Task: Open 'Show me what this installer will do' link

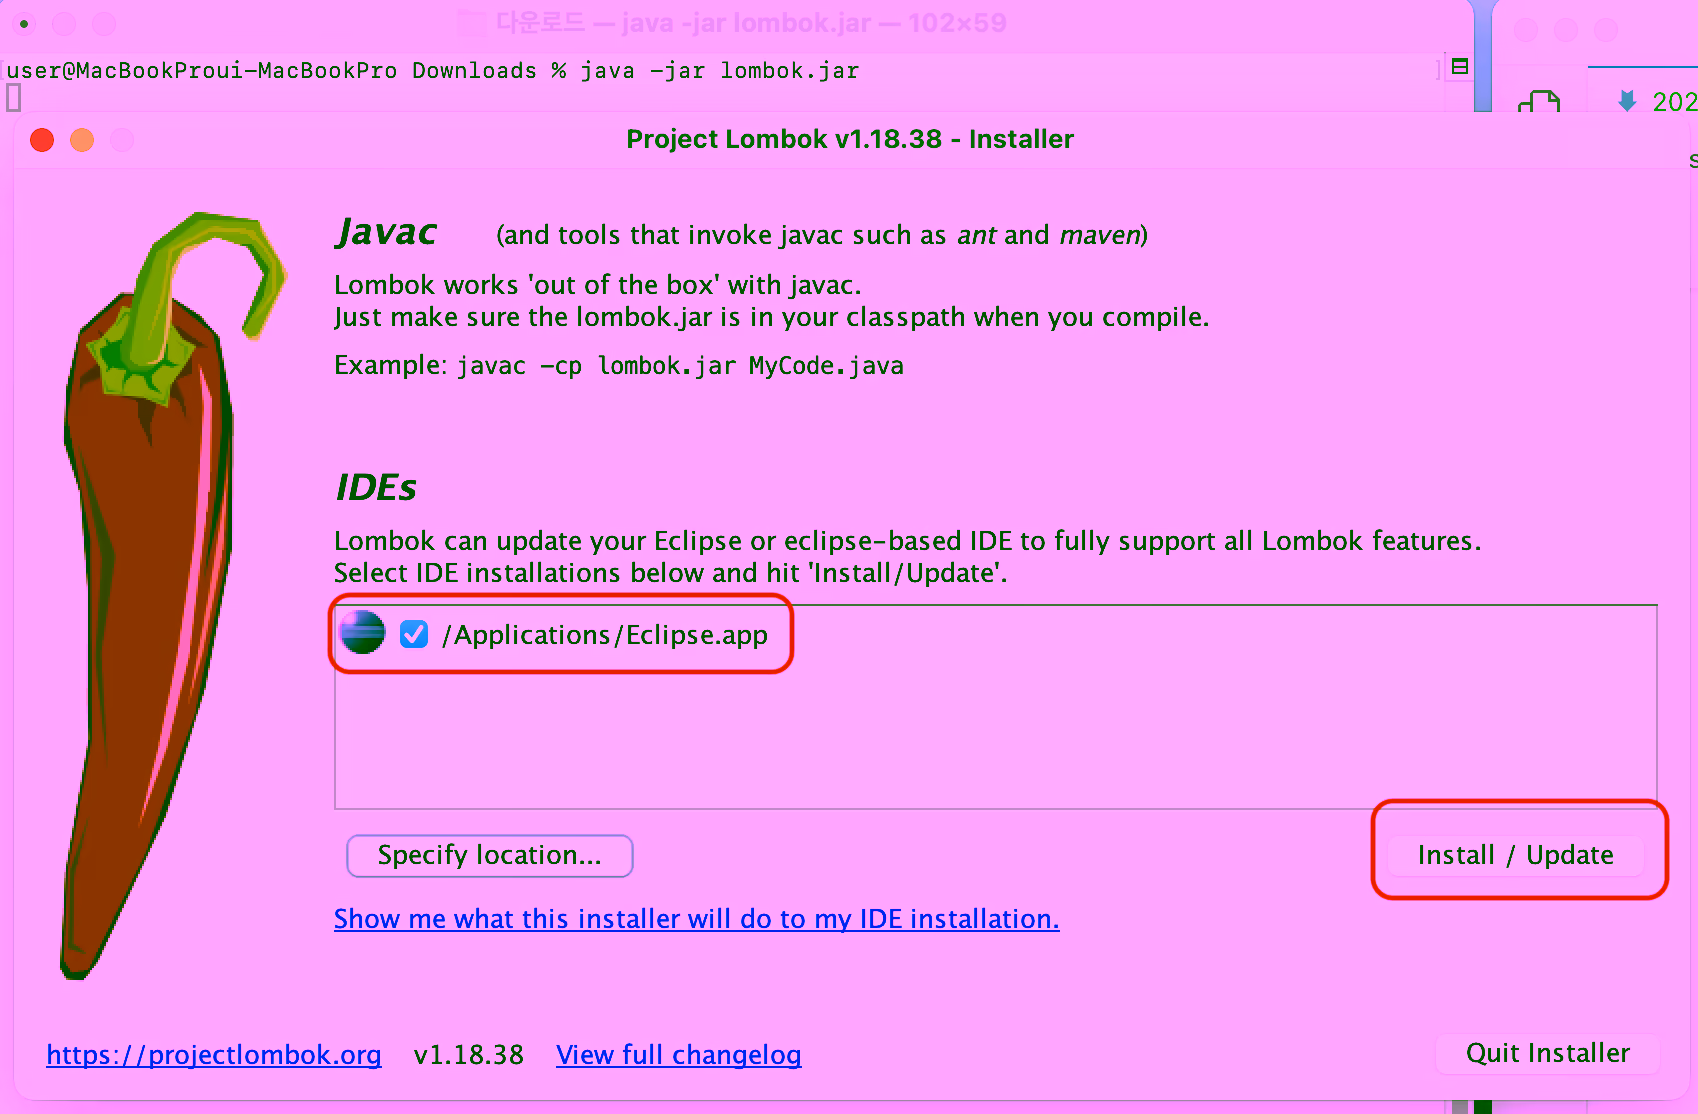Action: 696,919
